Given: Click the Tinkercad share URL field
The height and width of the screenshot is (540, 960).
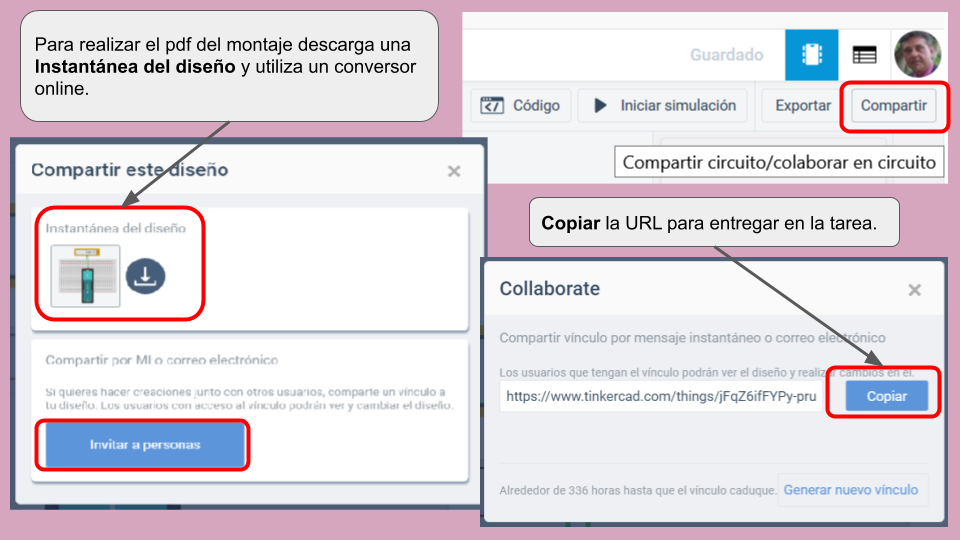Looking at the screenshot, I should tap(661, 396).
